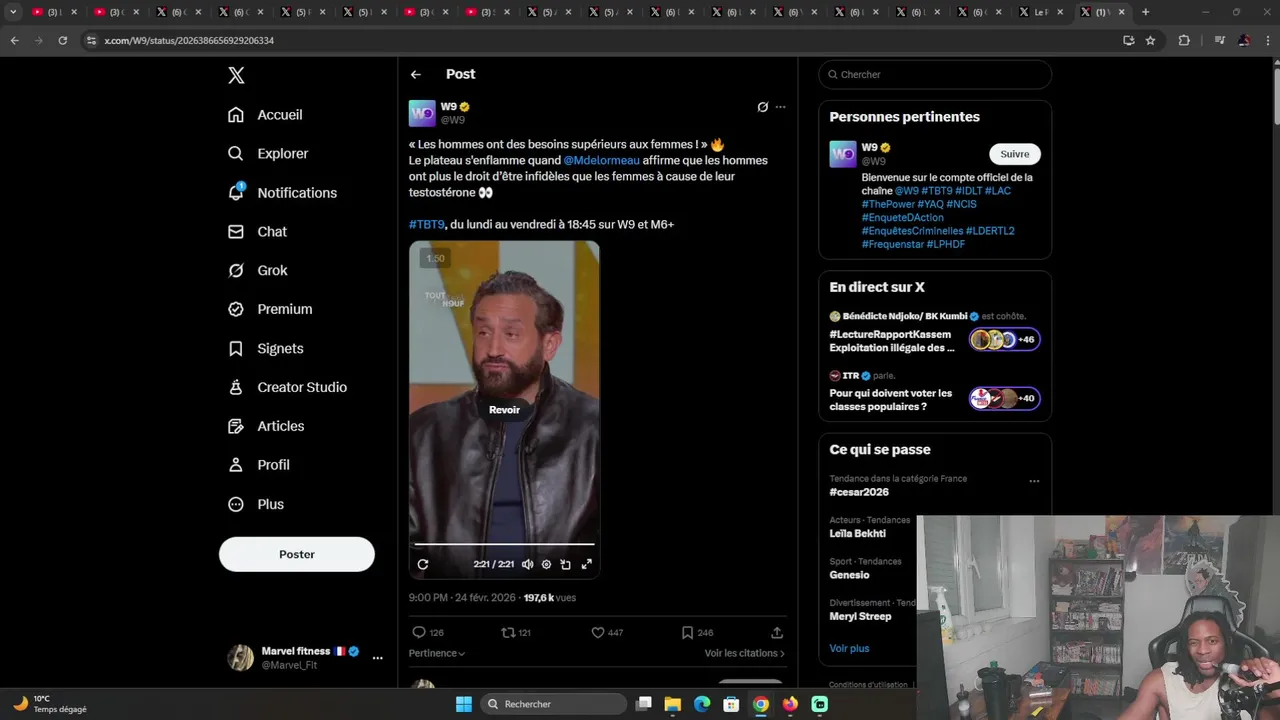Mute the video sound
This screenshot has height=720, width=1280.
[x=528, y=565]
